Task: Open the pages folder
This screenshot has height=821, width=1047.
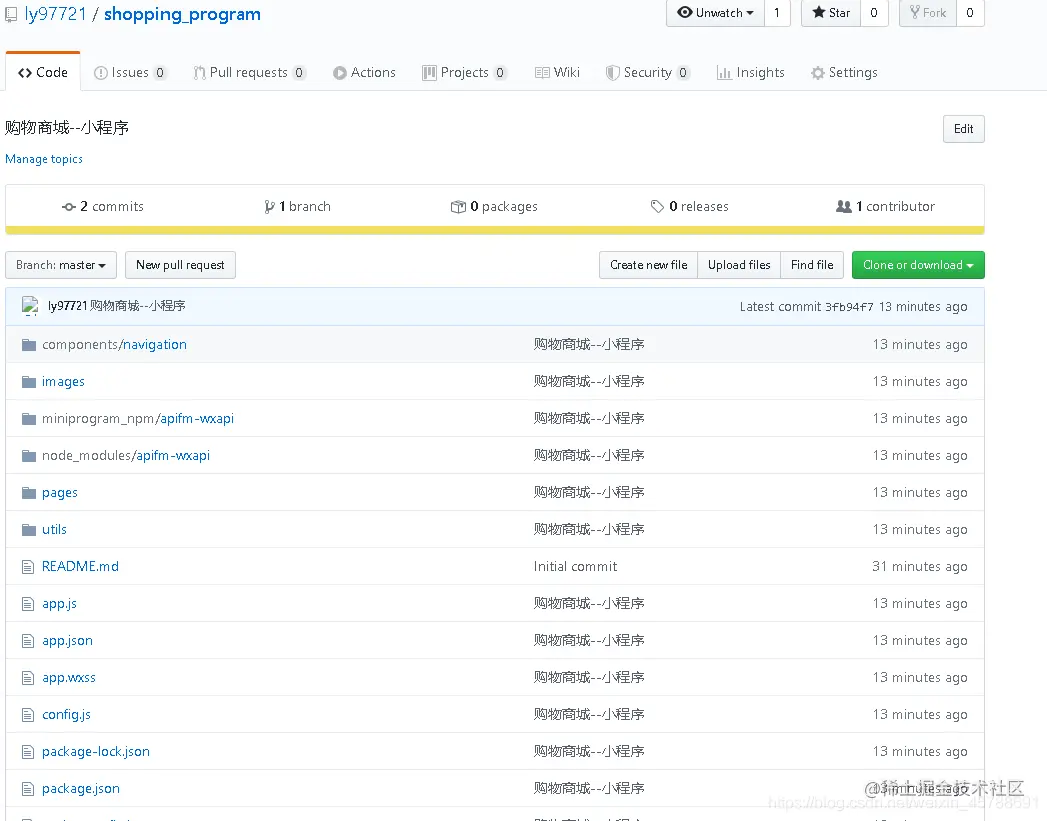Action: pyautogui.click(x=59, y=493)
